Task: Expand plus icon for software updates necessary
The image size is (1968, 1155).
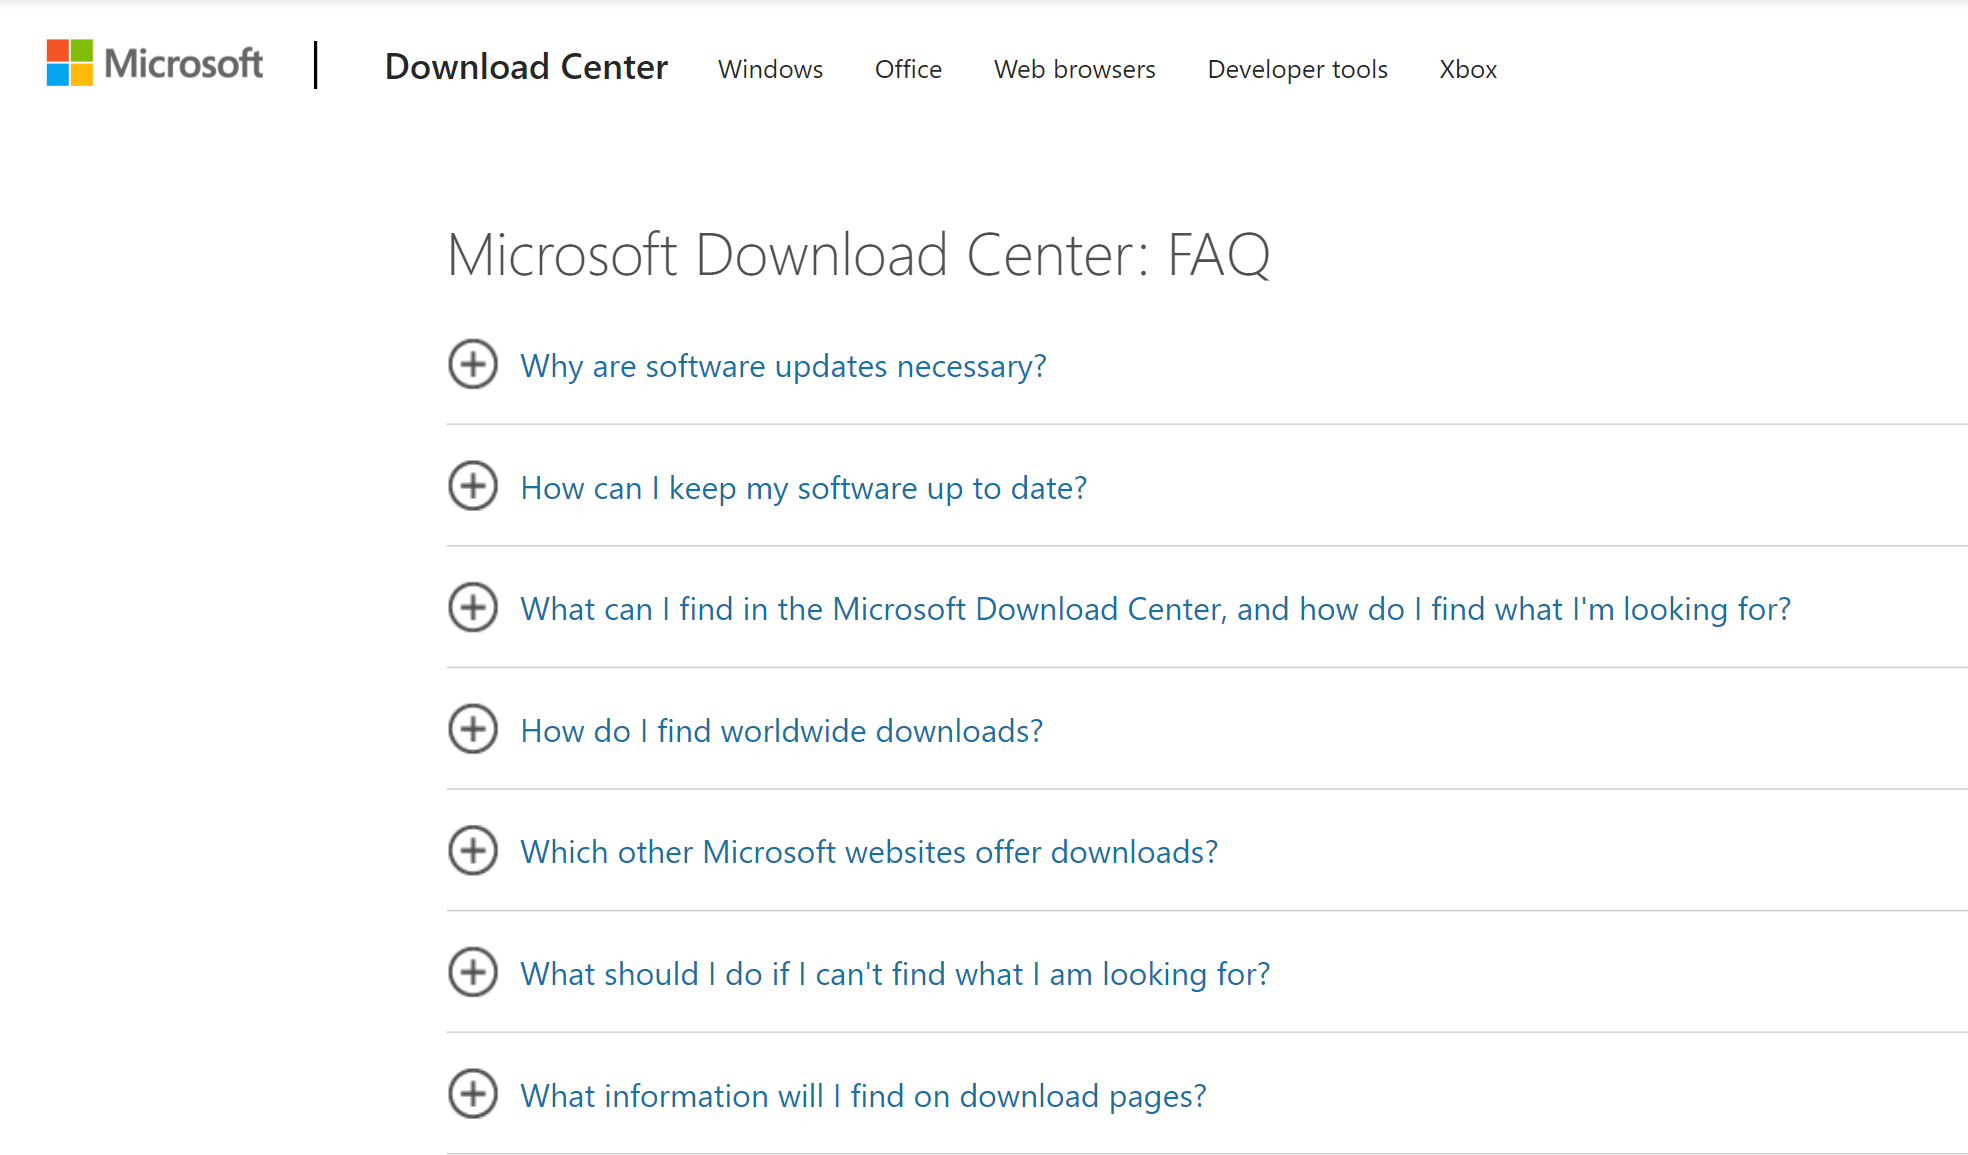Action: point(473,364)
